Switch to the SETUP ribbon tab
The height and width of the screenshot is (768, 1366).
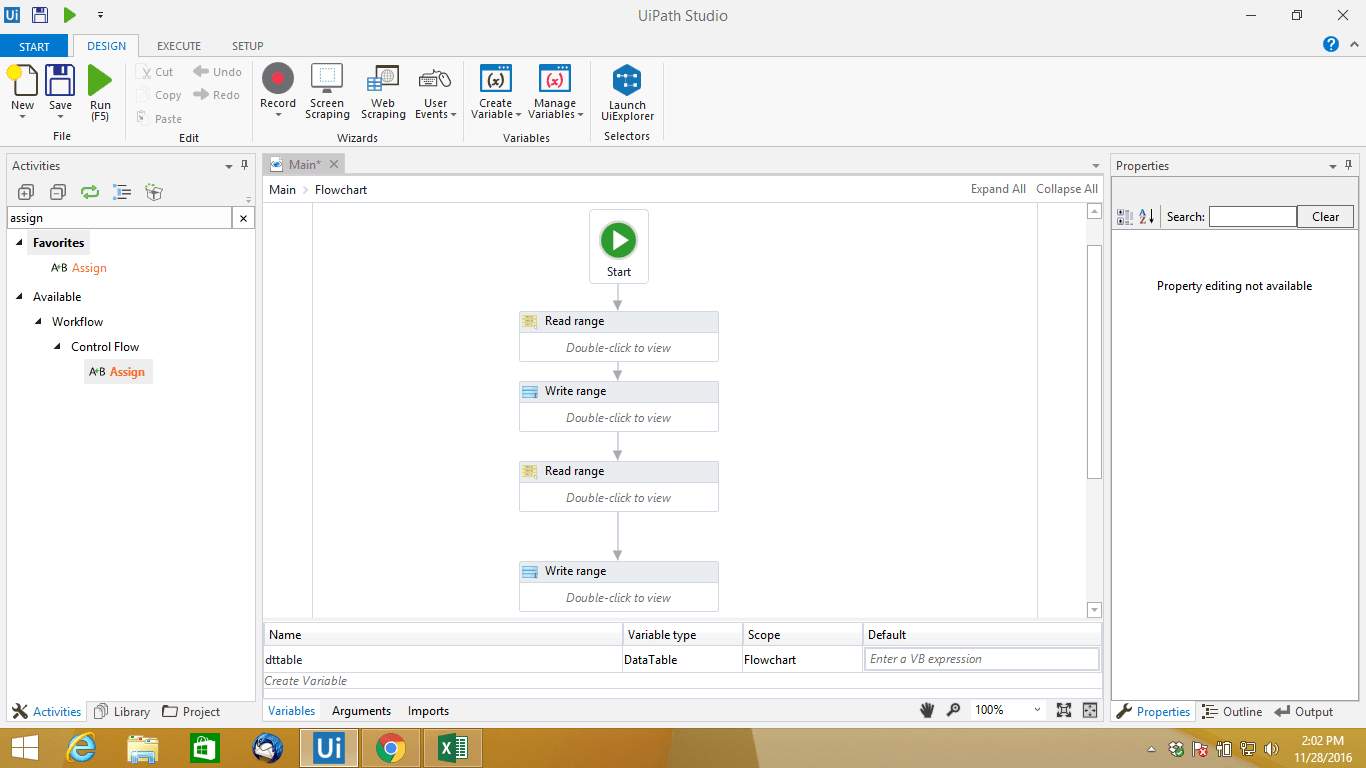(x=248, y=46)
